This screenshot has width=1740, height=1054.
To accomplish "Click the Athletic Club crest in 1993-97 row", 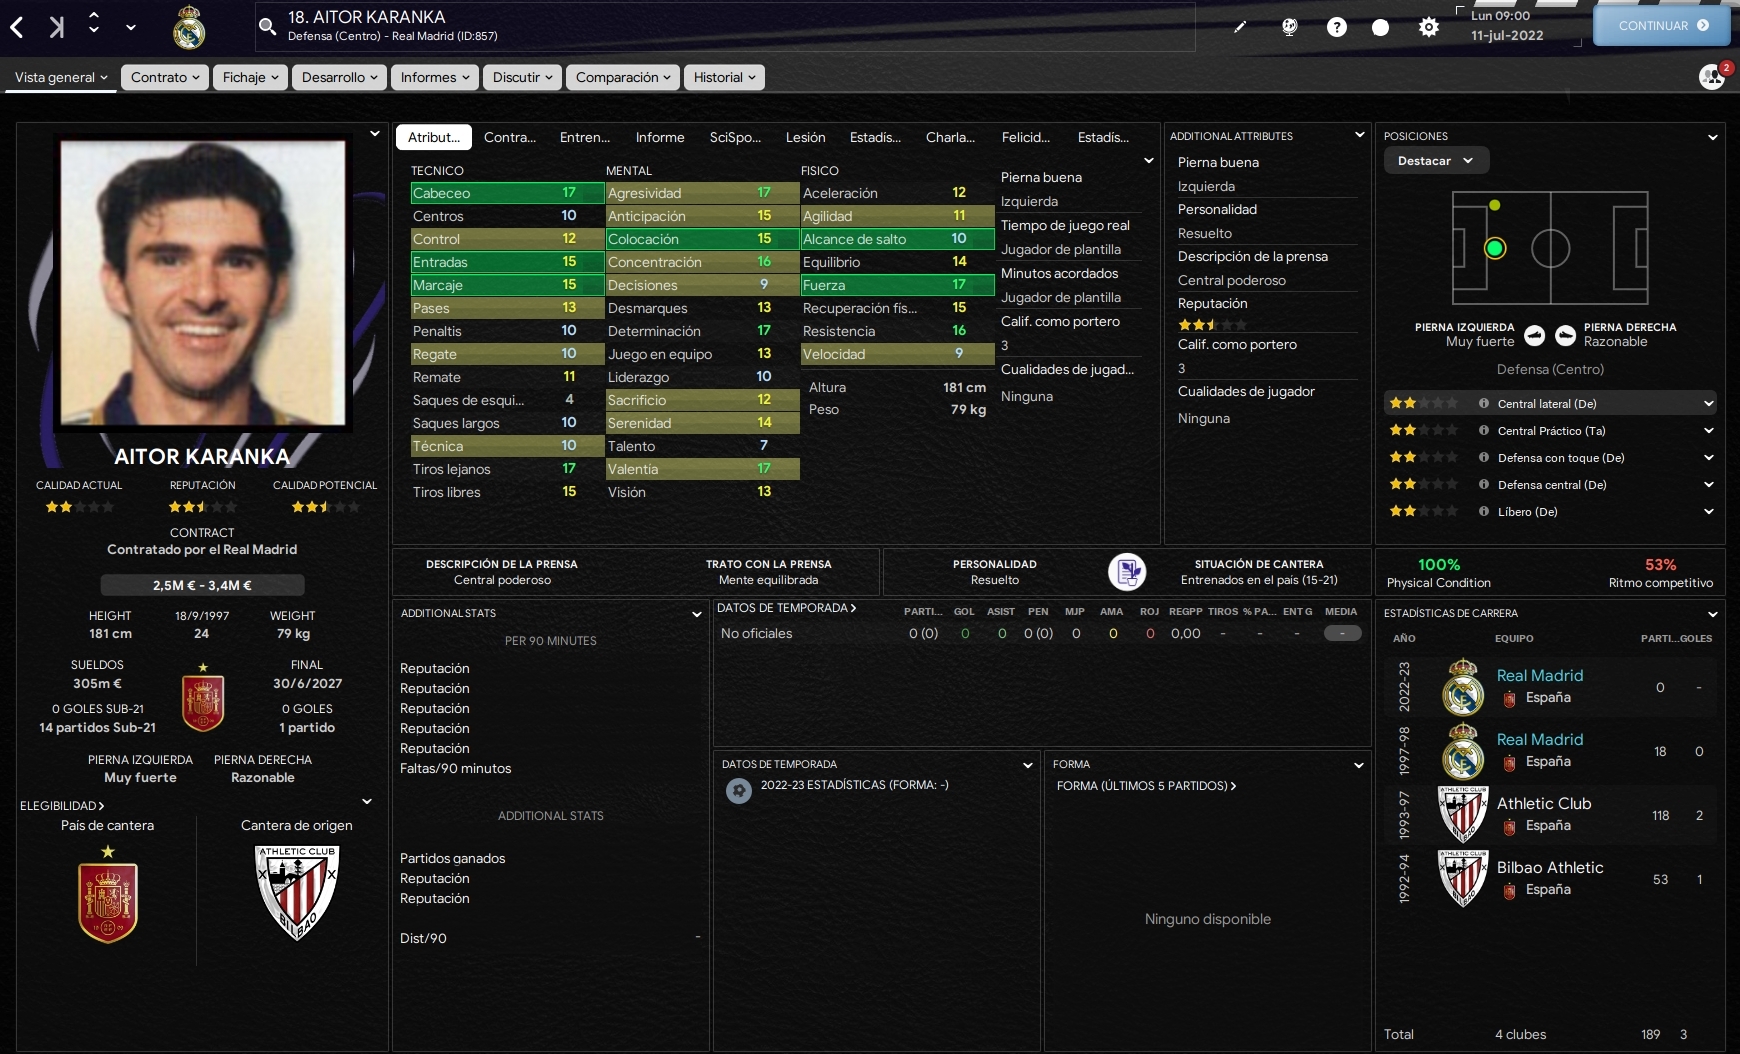I will click(1463, 815).
